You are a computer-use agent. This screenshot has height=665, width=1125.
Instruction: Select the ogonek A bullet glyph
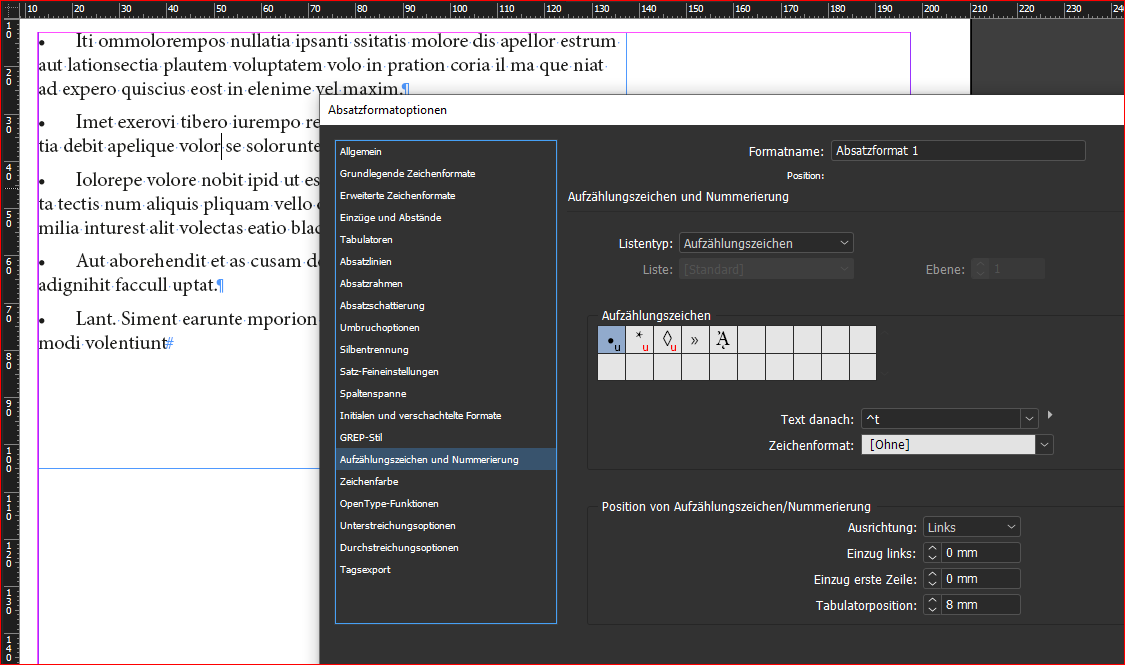point(722,340)
